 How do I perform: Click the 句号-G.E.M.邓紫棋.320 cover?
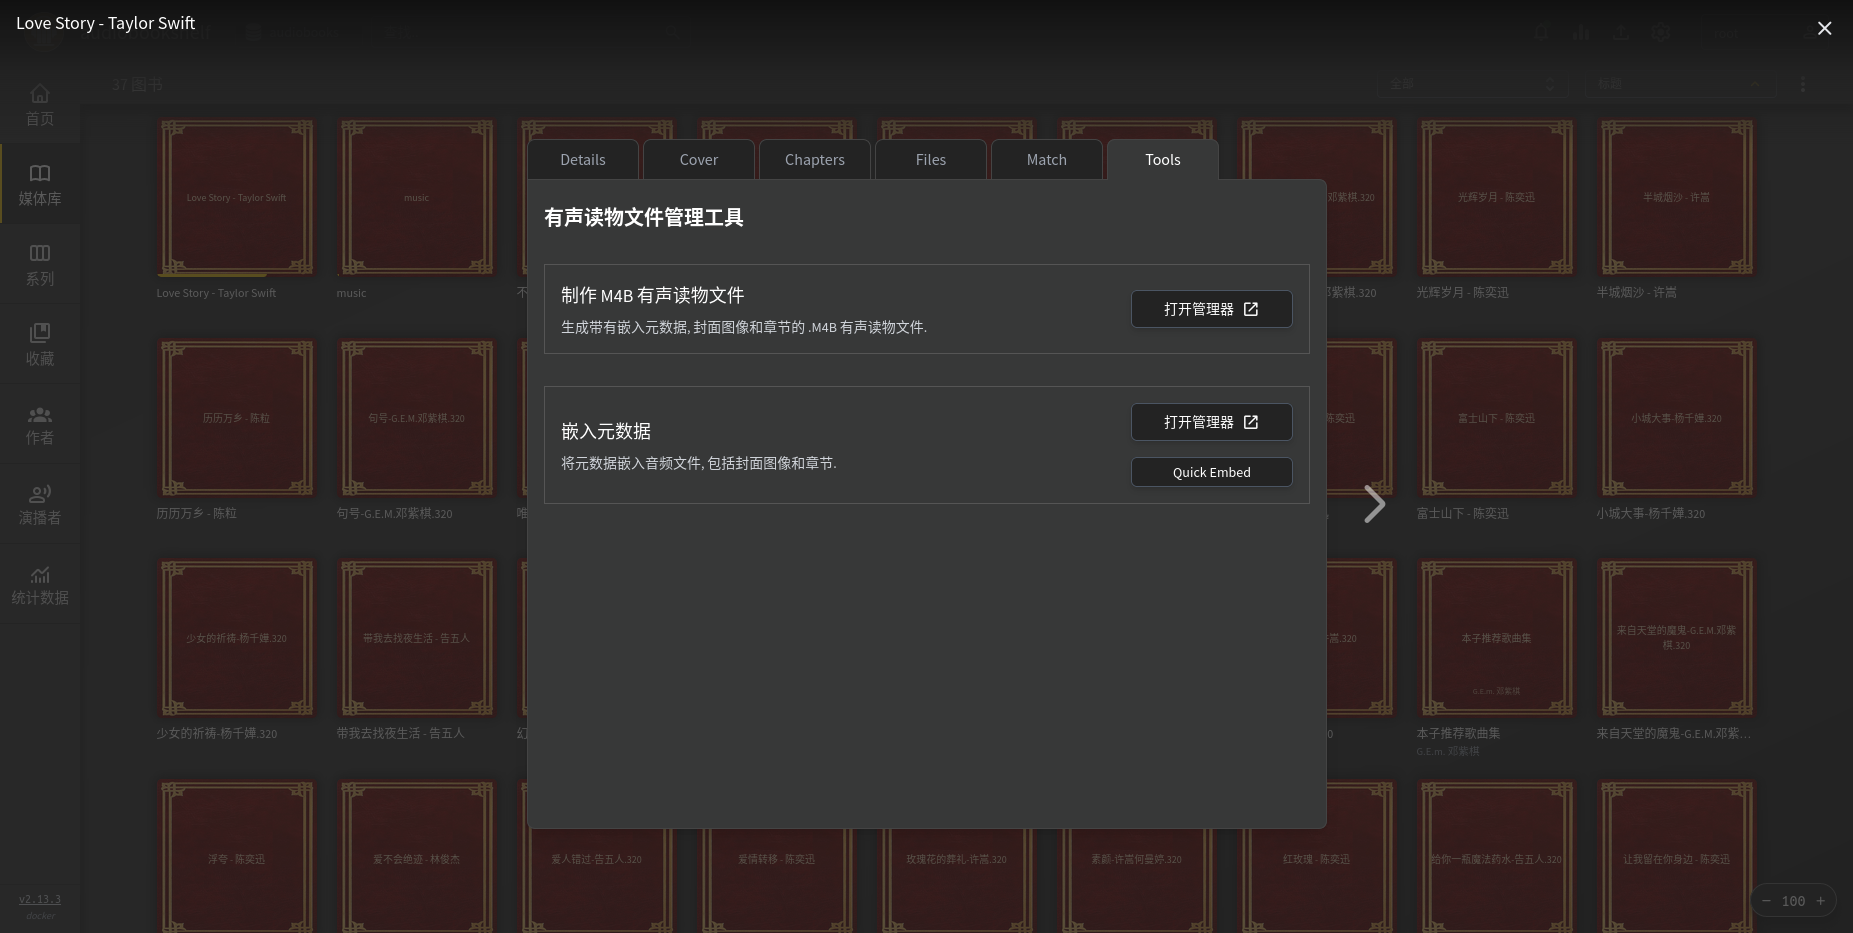coord(416,418)
